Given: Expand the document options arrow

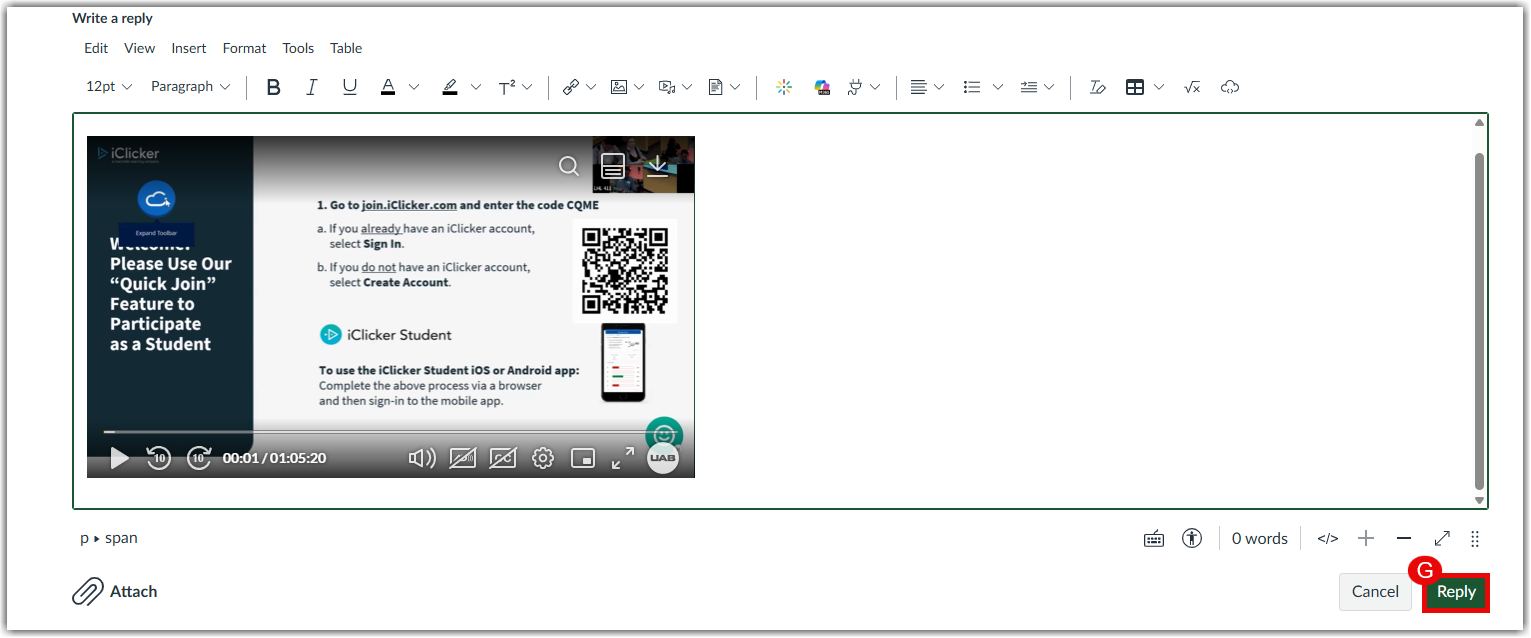Looking at the screenshot, I should pos(735,87).
